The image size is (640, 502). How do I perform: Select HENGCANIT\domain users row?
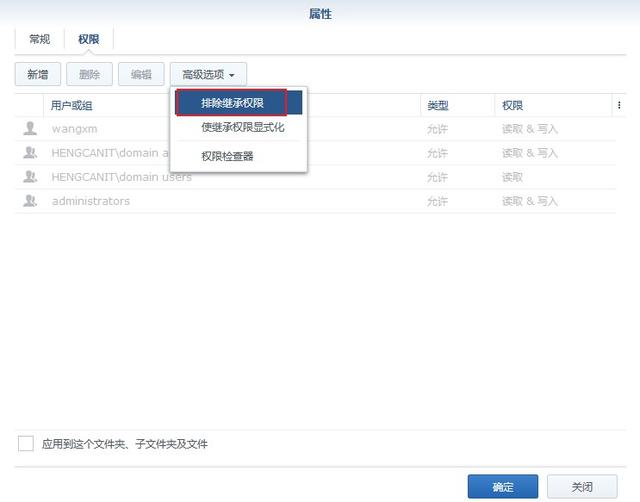315,177
